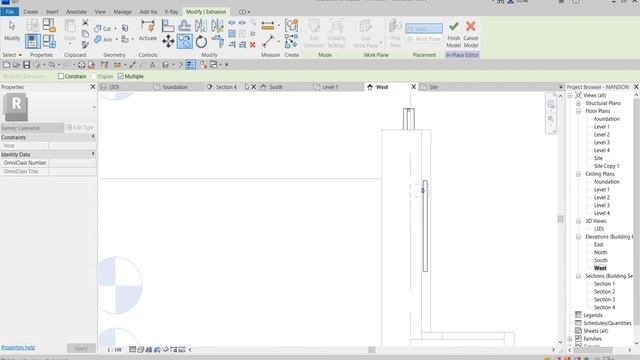Select the Move tool
The height and width of the screenshot is (360, 640).
[168, 41]
